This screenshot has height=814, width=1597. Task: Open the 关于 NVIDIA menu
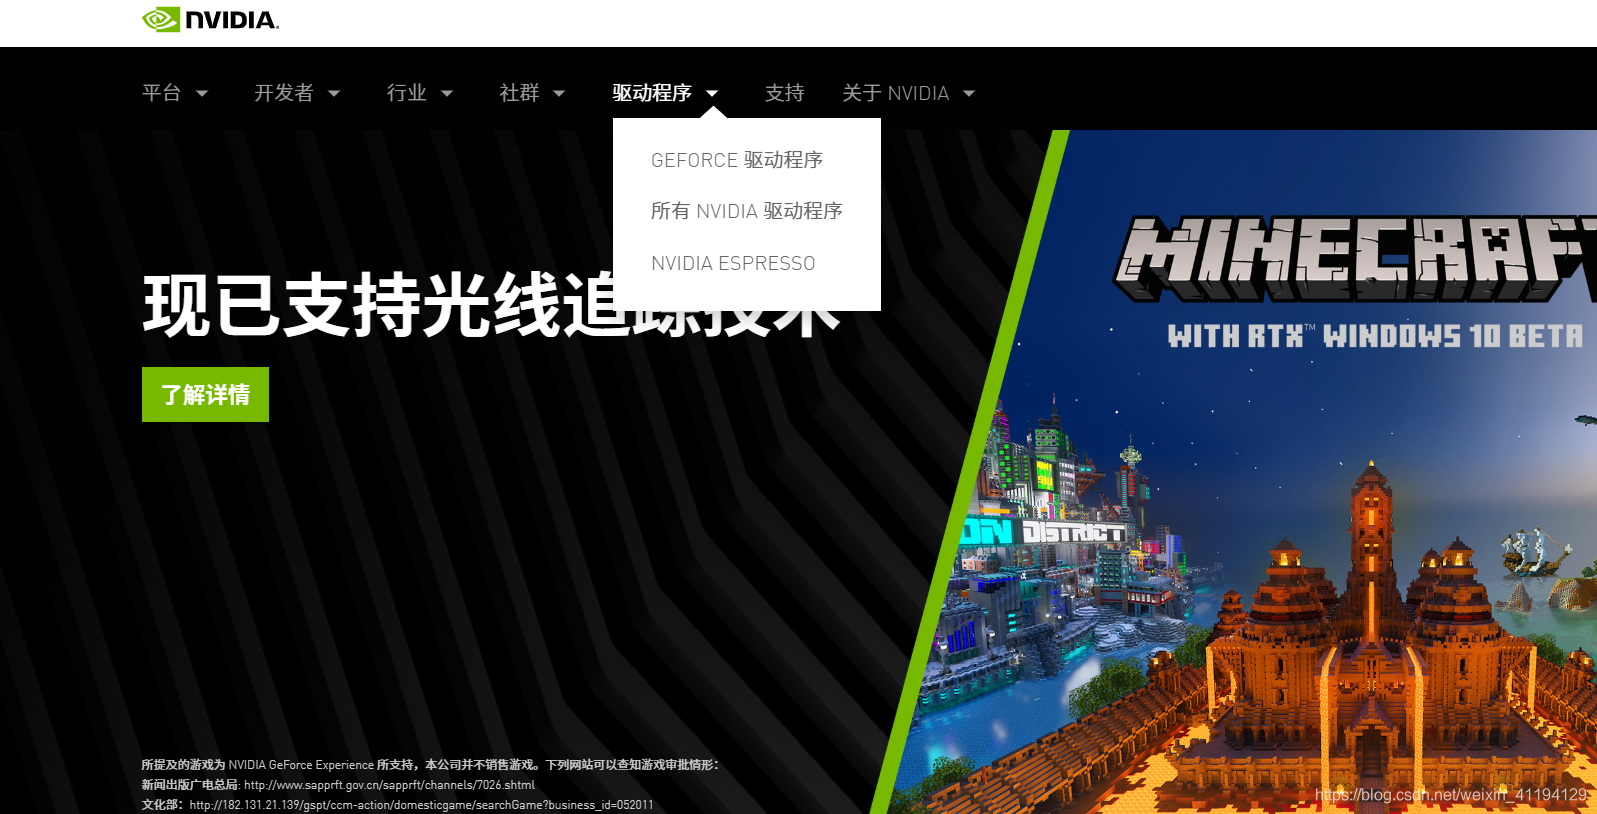point(896,93)
